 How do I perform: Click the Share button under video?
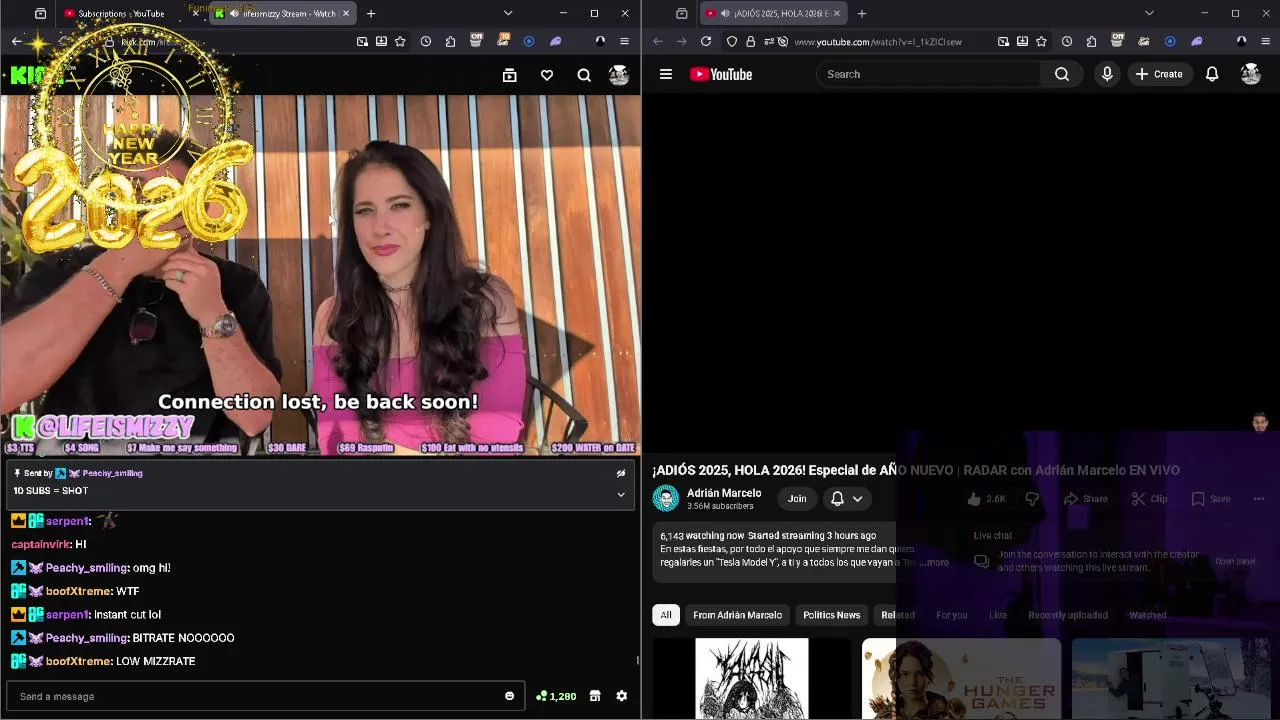pyautogui.click(x=1086, y=499)
